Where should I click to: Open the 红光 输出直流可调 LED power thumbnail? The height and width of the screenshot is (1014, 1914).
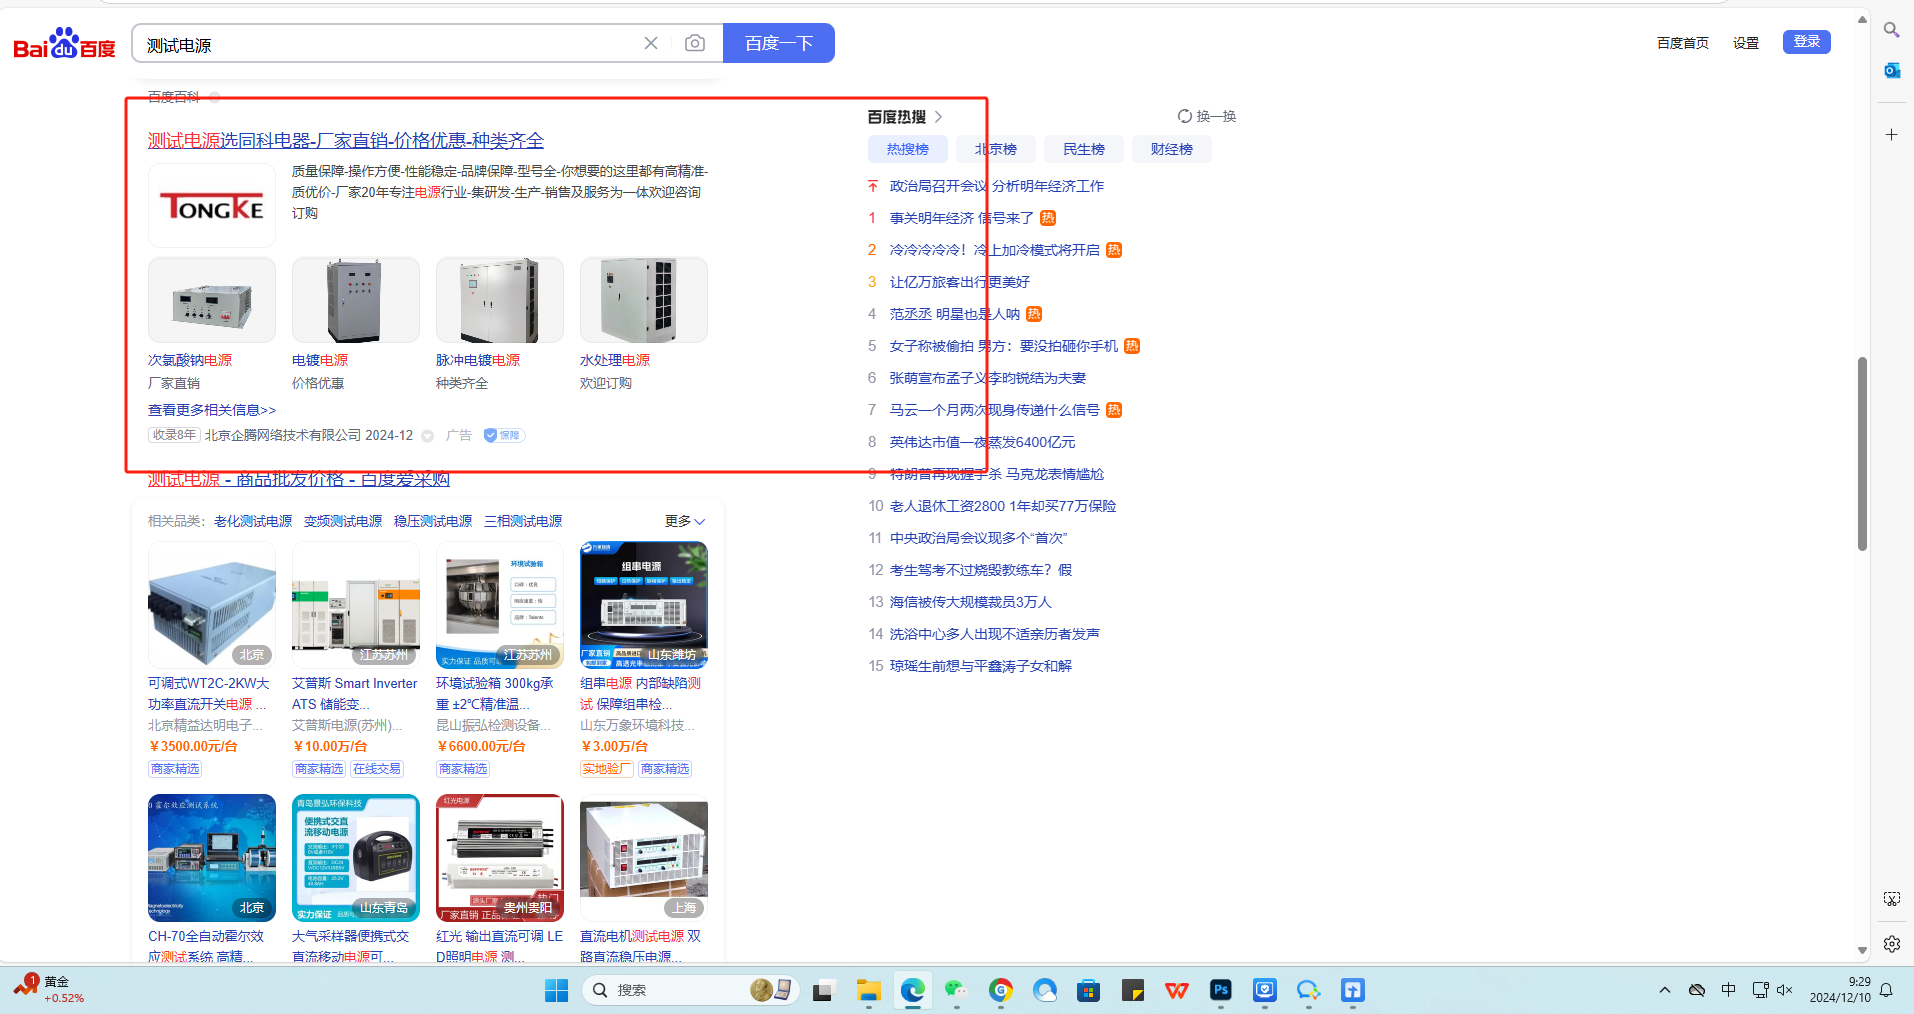point(500,858)
